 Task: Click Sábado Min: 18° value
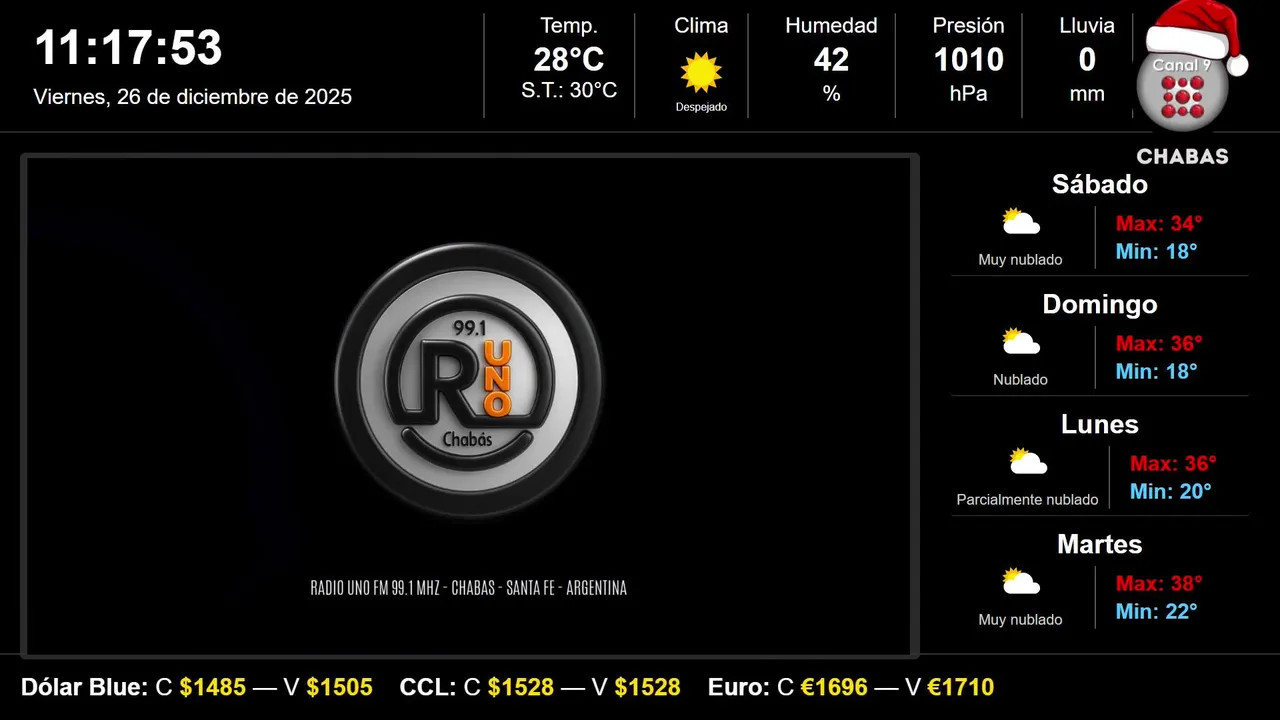(1157, 251)
